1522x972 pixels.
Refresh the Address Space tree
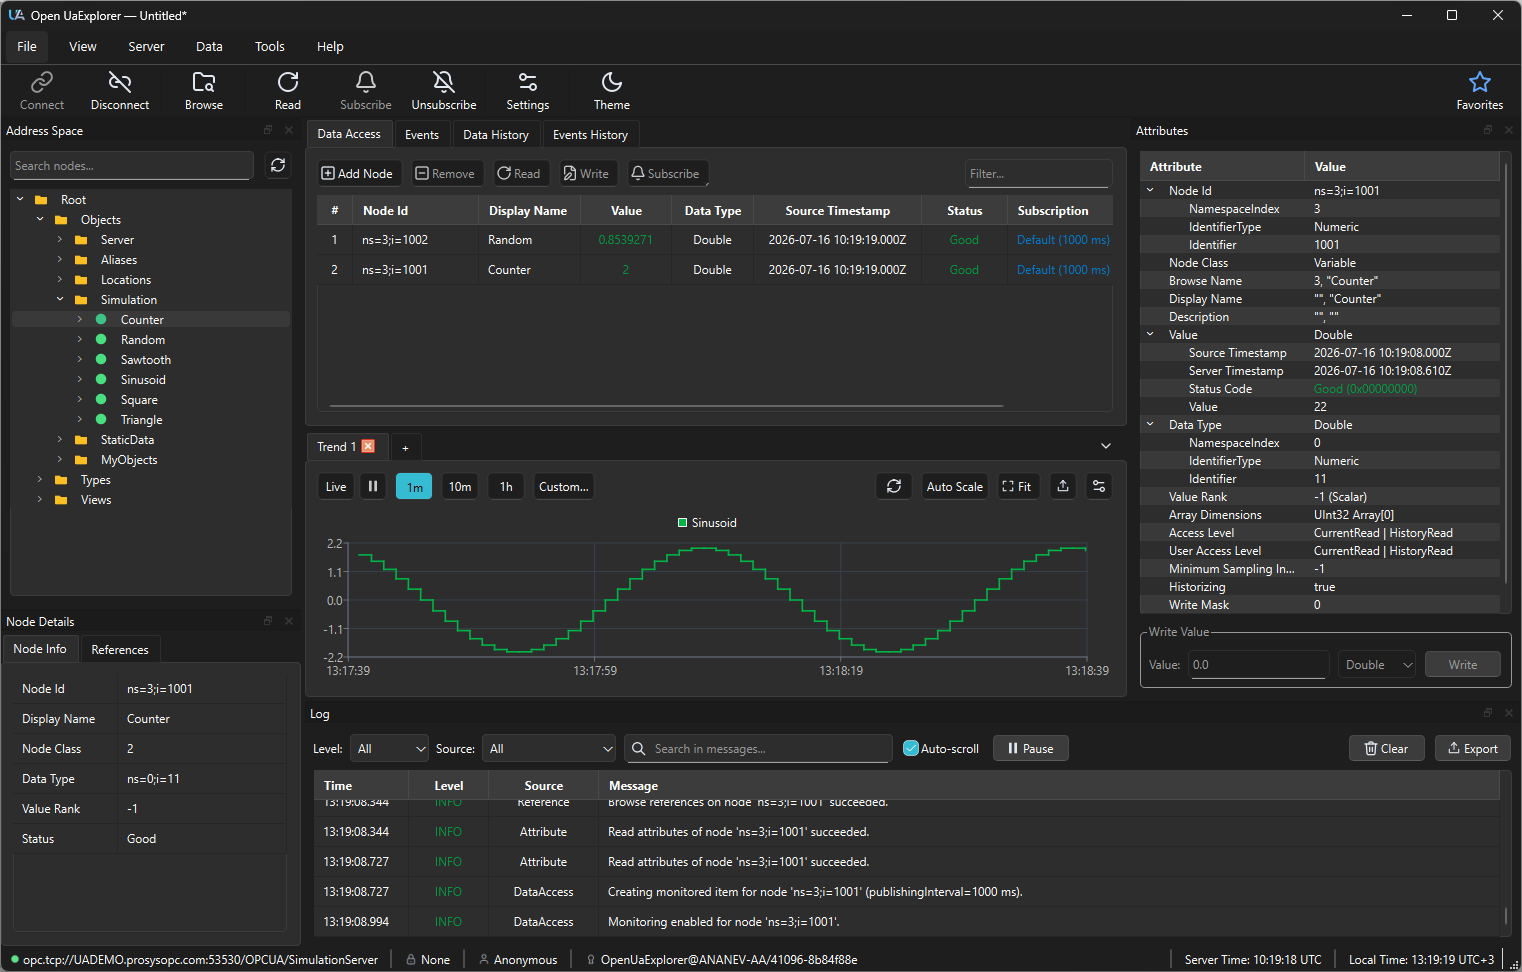point(278,165)
